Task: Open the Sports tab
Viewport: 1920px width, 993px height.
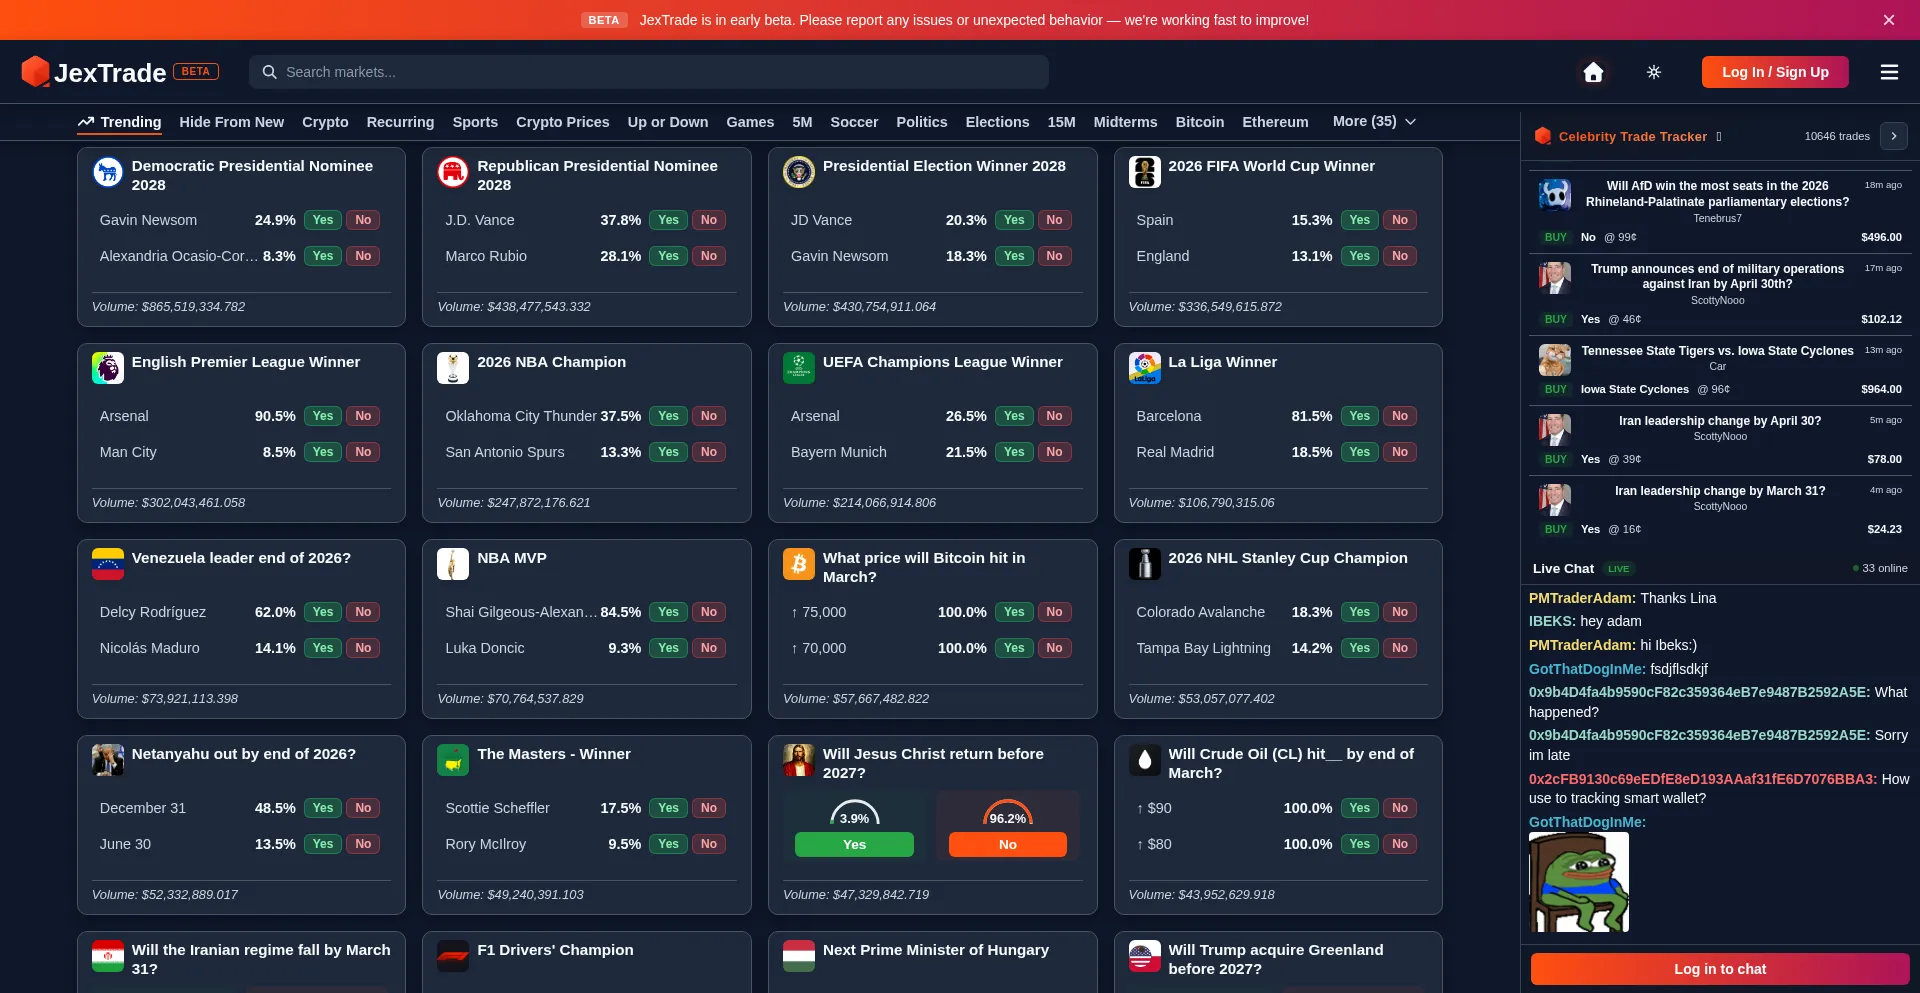Action: 475,122
